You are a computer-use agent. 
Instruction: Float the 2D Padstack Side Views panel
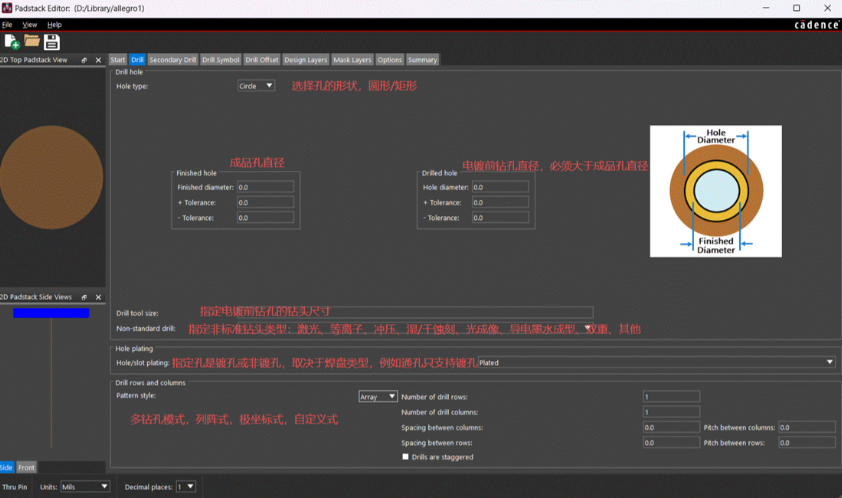[84, 297]
